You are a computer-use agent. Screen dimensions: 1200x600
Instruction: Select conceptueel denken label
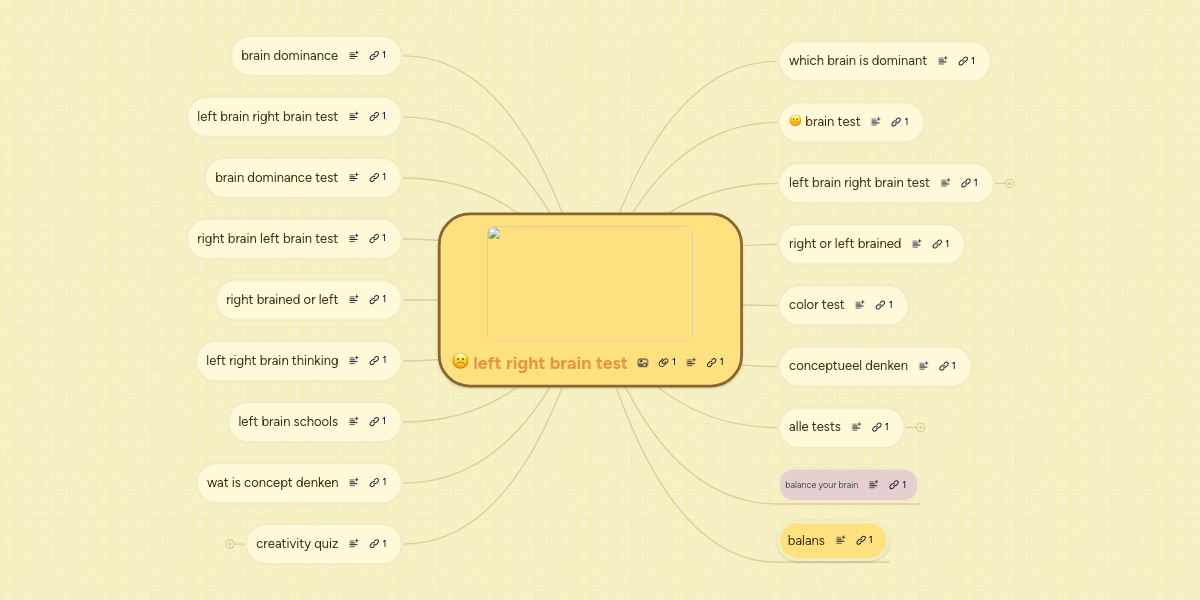pyautogui.click(x=849, y=366)
